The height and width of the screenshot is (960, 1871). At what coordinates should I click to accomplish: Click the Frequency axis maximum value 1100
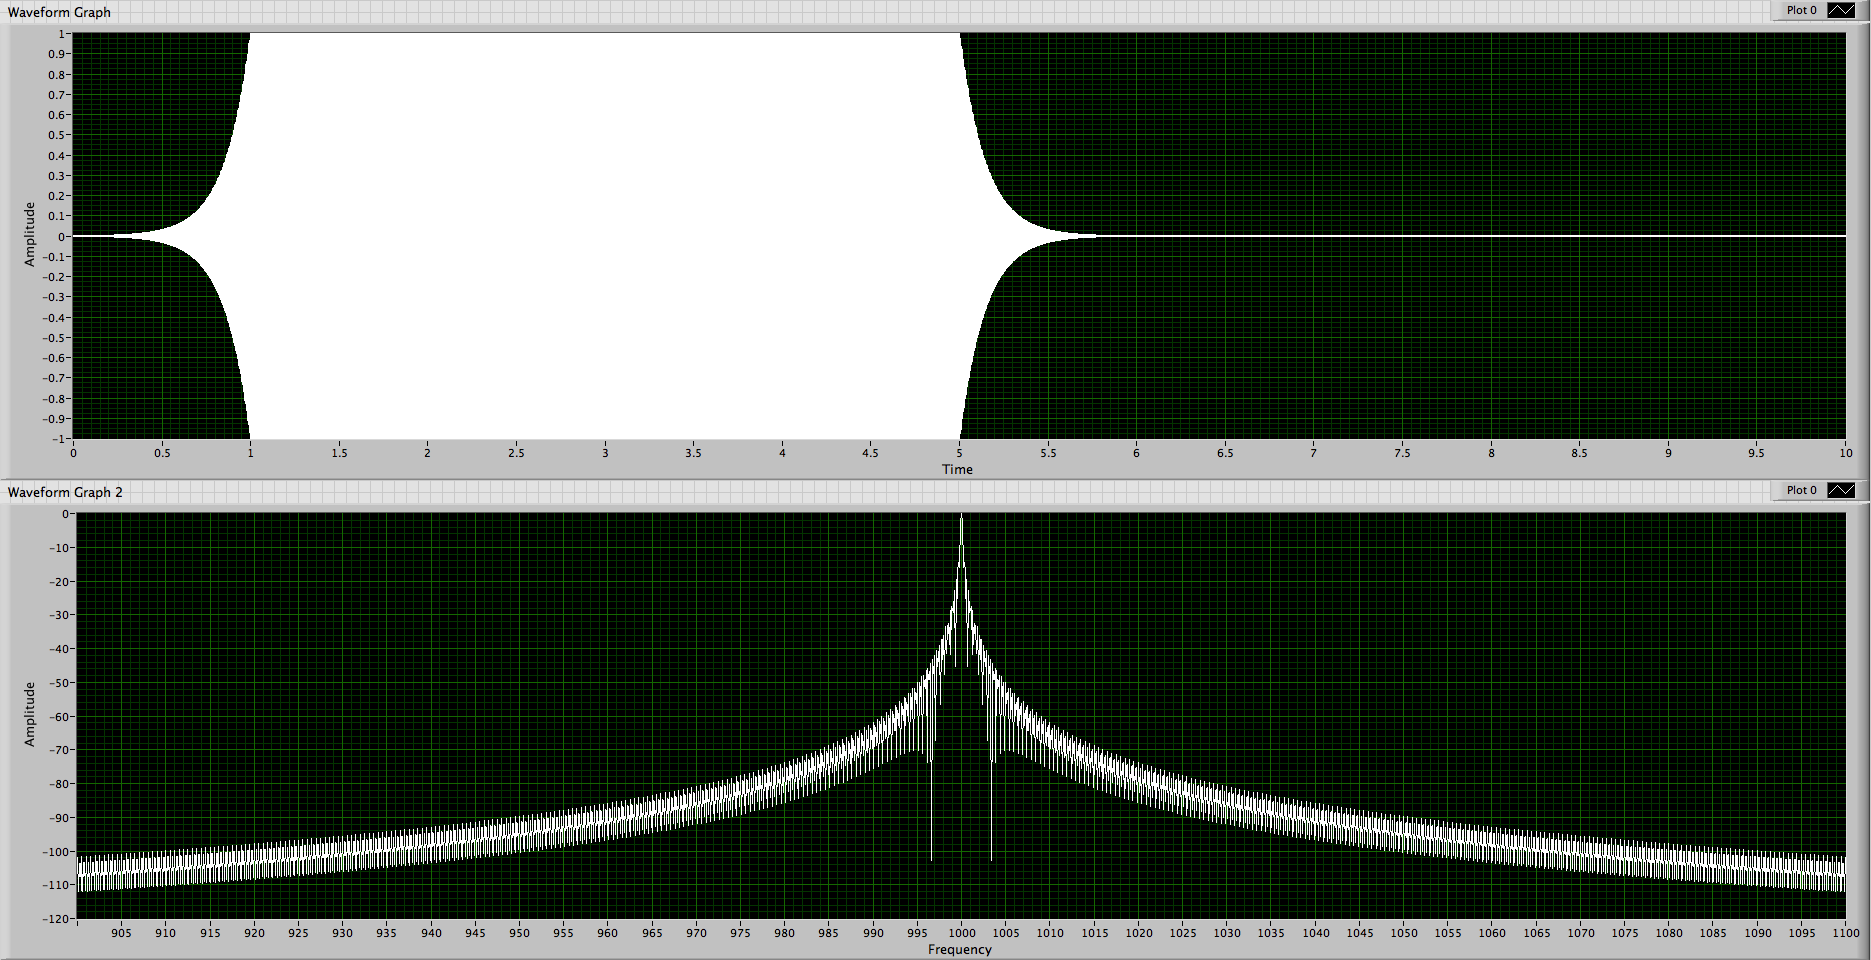1846,933
